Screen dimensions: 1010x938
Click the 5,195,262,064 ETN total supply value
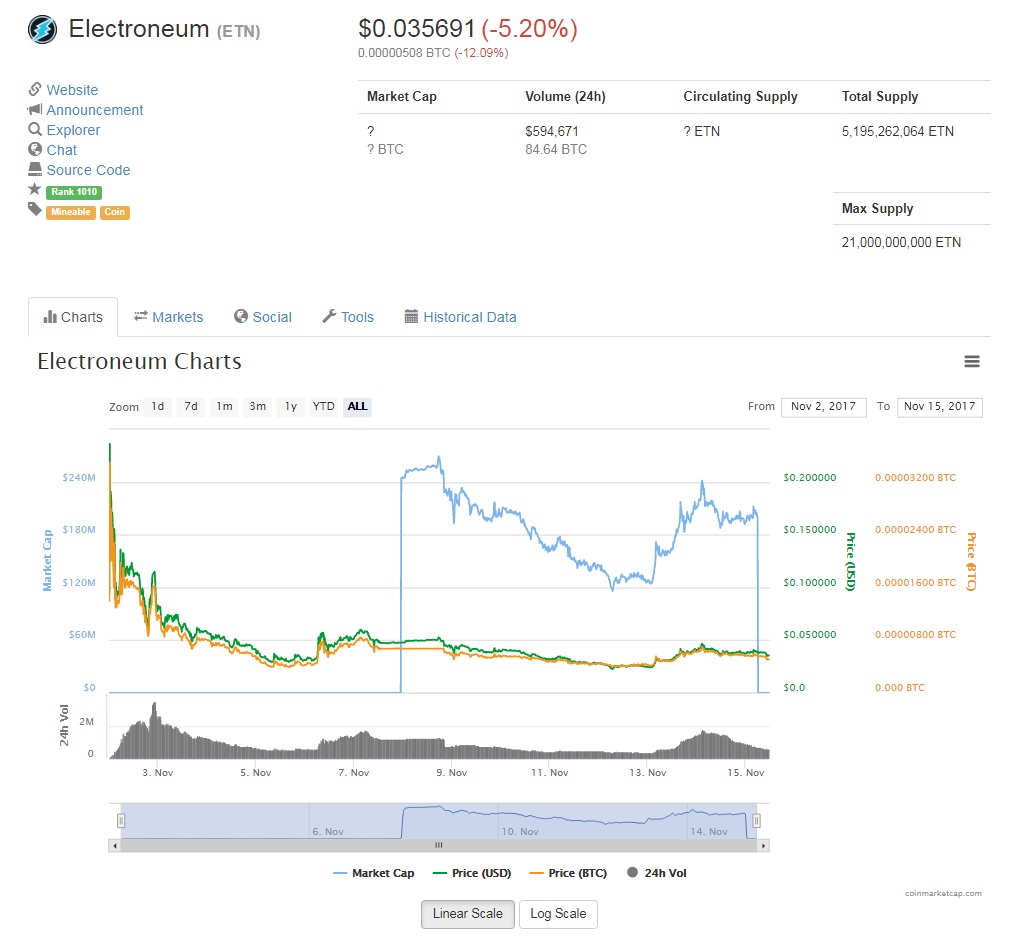[897, 131]
